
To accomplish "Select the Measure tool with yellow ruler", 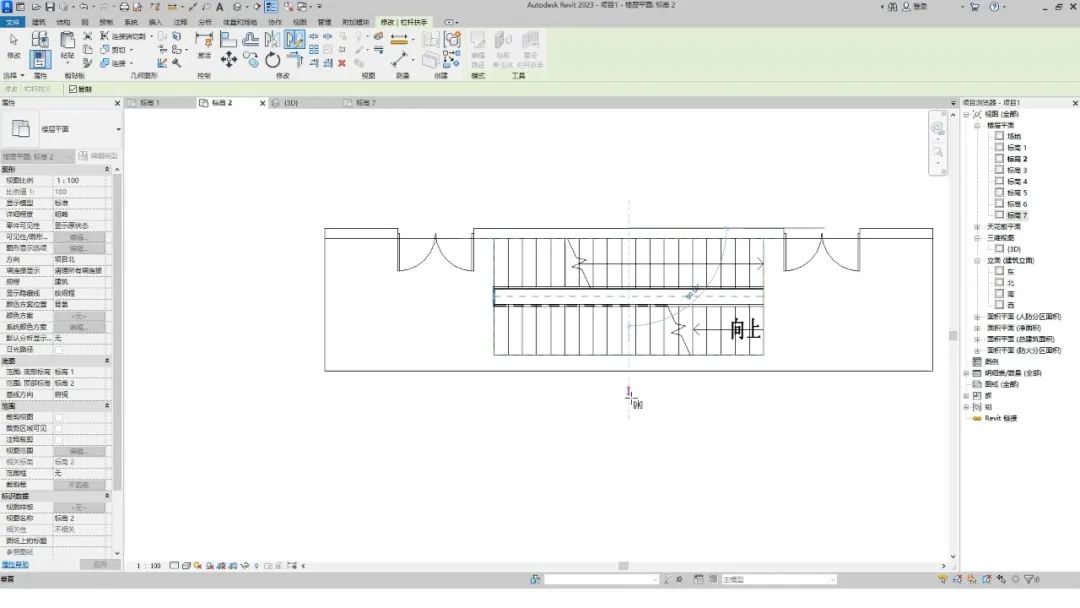I will tap(399, 40).
